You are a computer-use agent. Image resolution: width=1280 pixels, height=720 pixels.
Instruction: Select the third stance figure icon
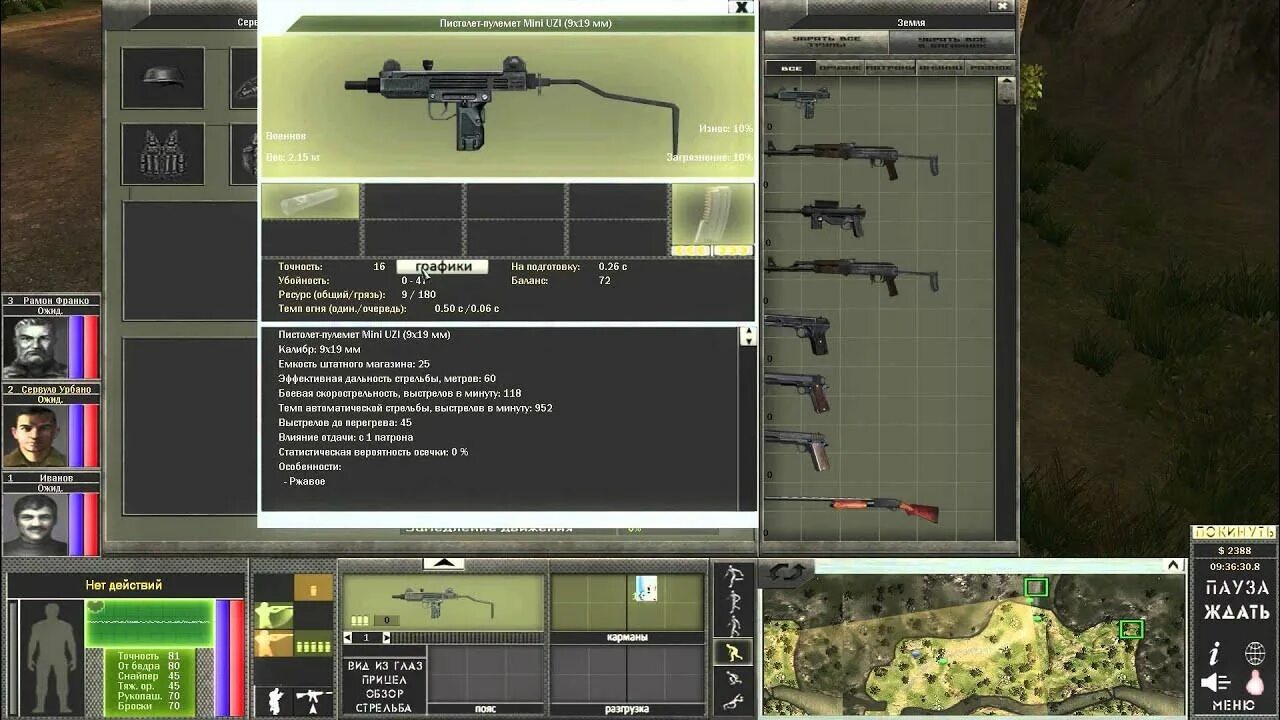[x=733, y=627]
